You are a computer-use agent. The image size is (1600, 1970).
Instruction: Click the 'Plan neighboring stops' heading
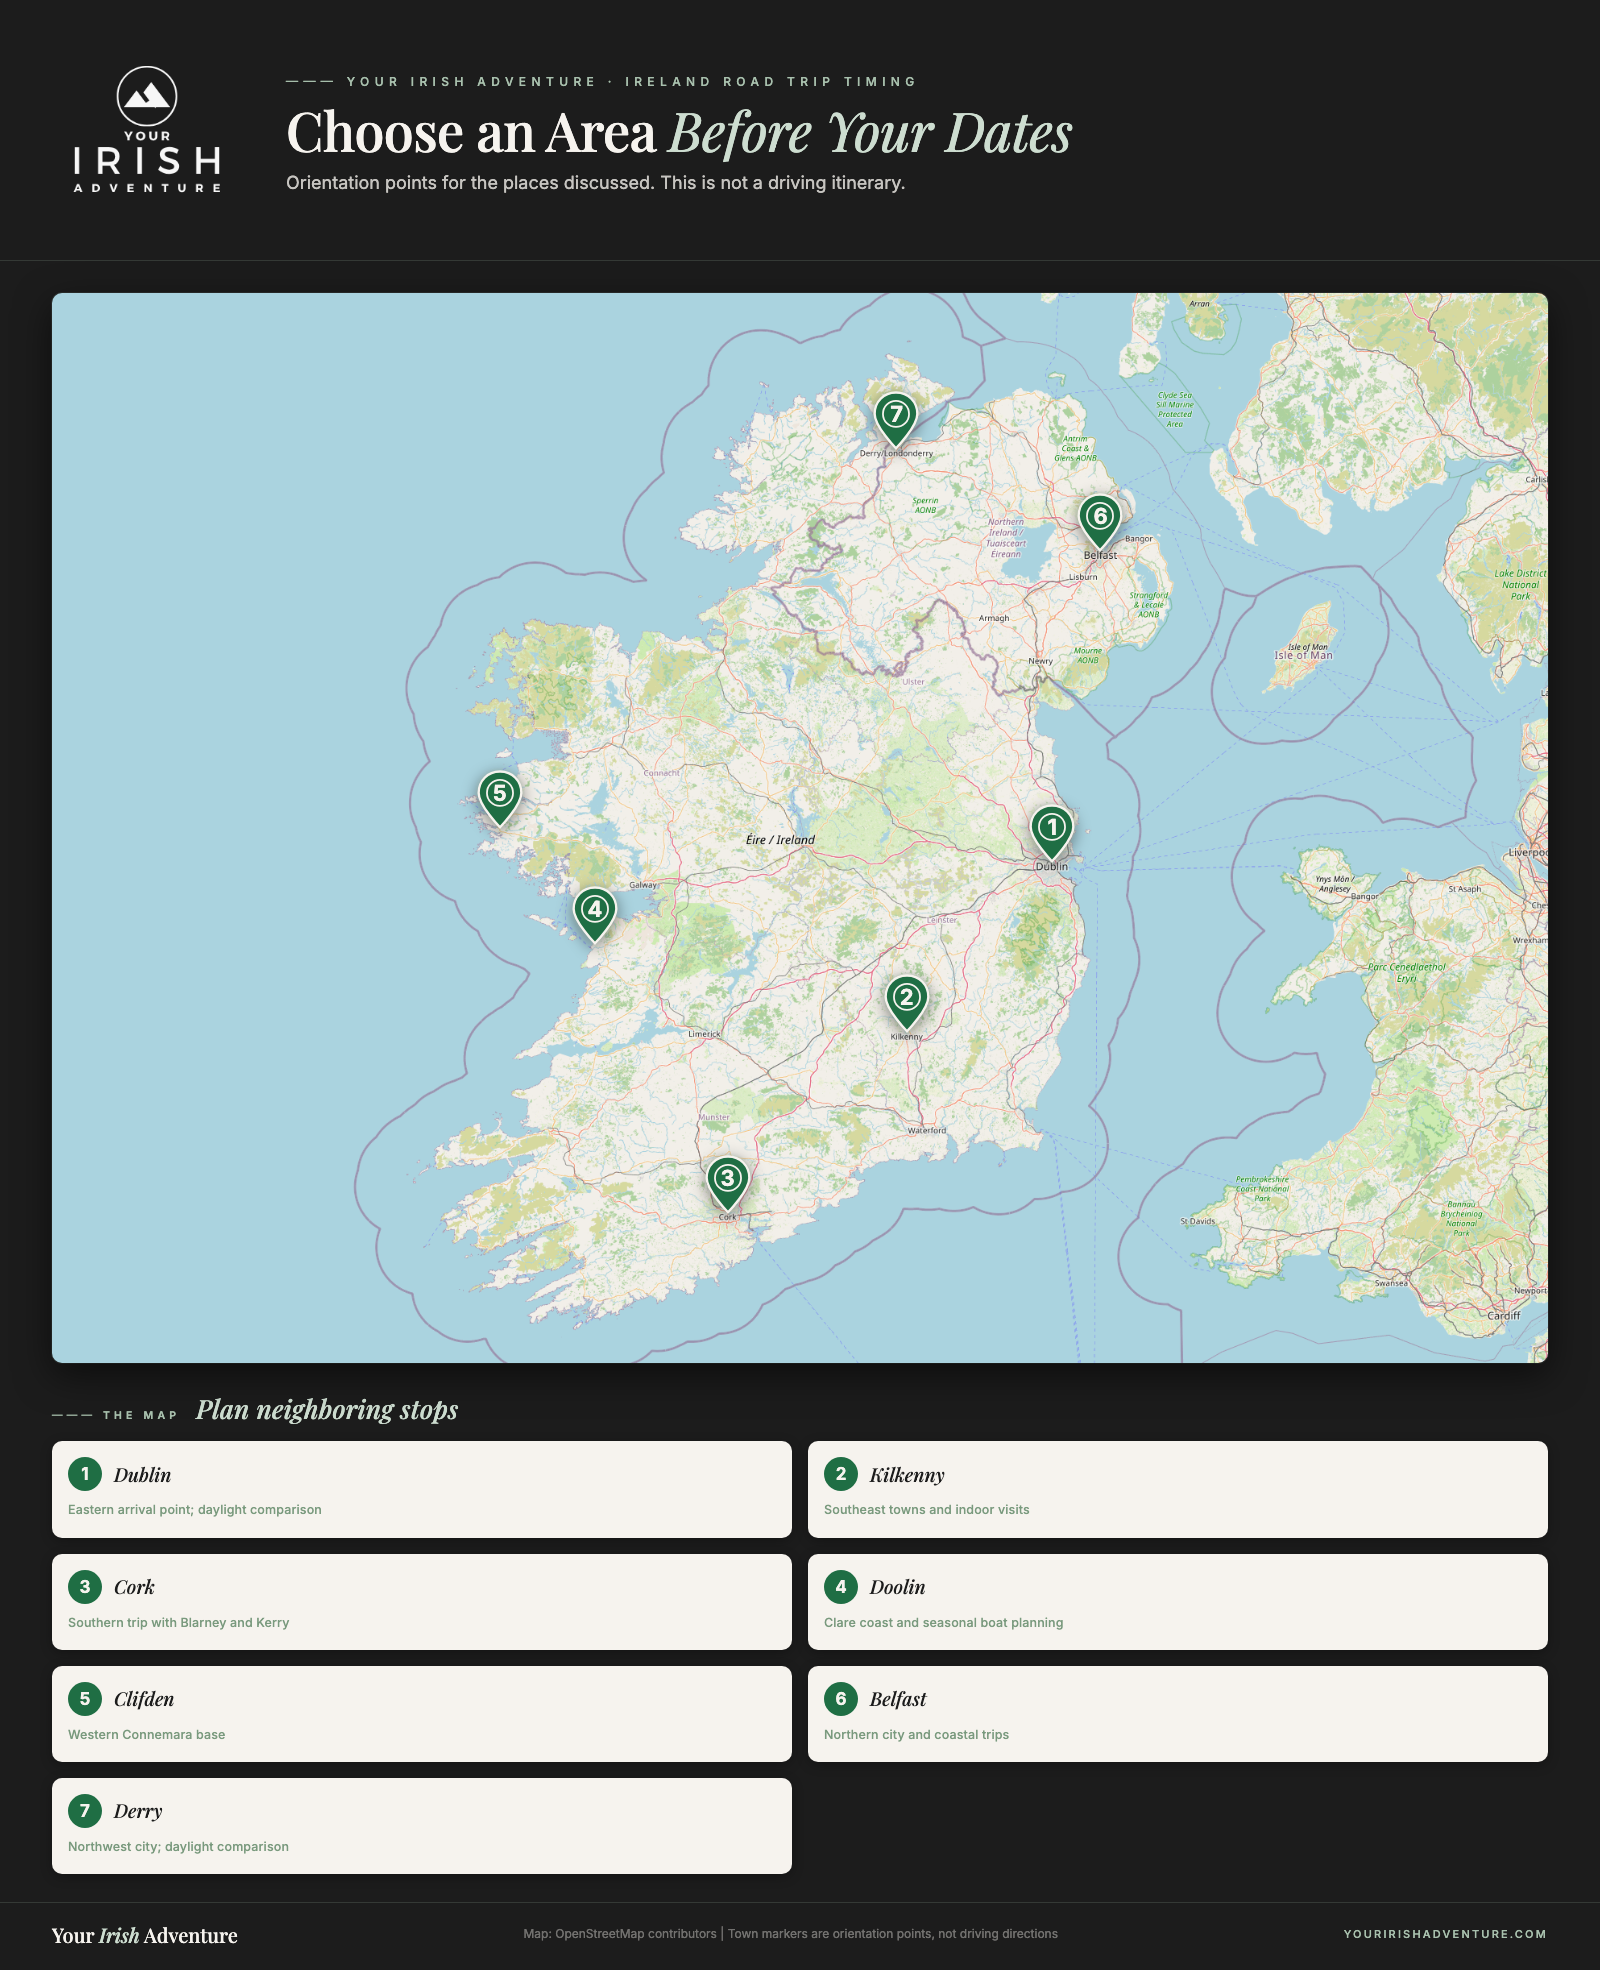pyautogui.click(x=327, y=1410)
